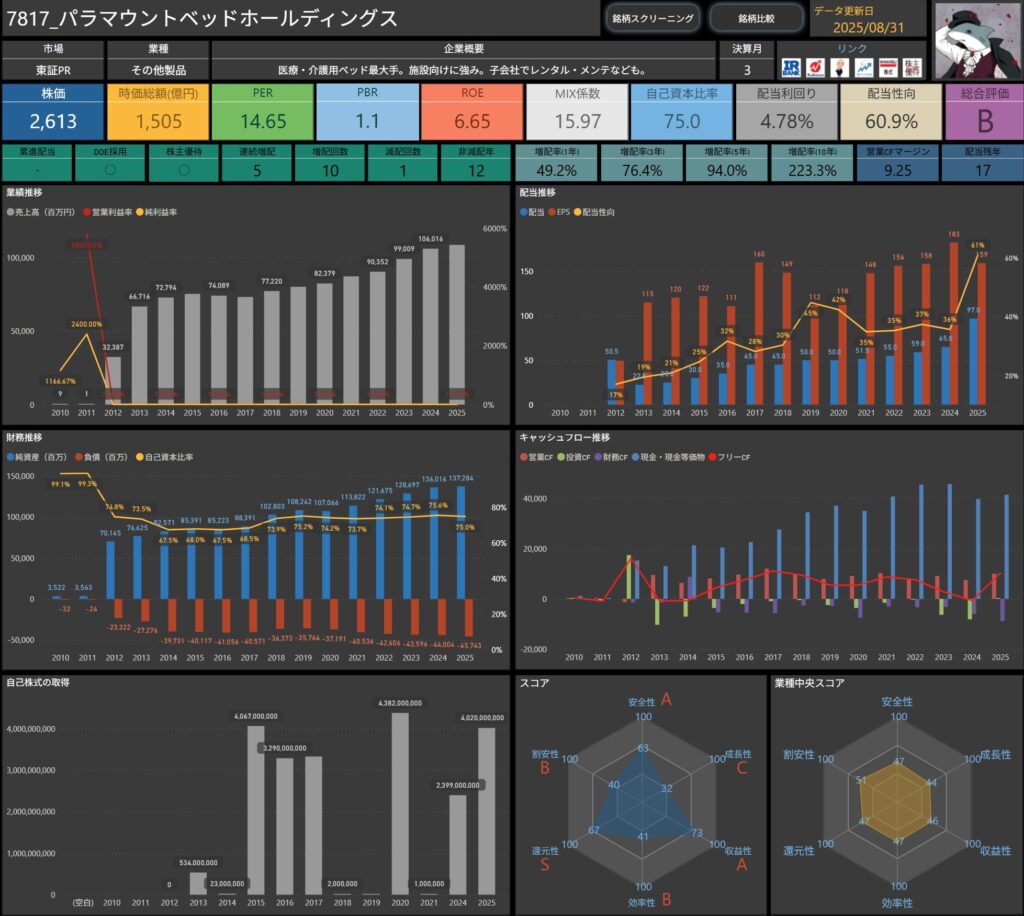Image resolution: width=1024 pixels, height=916 pixels.
Task: Select the PBR 1.1 card
Action: [x=368, y=112]
